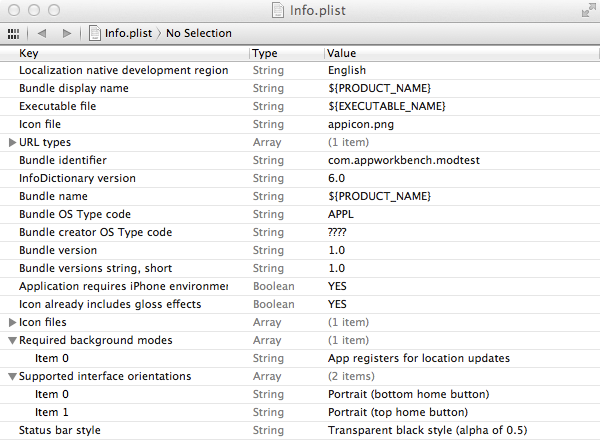Select 'No Selection' in the jump bar
Image resolution: width=600 pixels, height=443 pixels.
pos(198,33)
